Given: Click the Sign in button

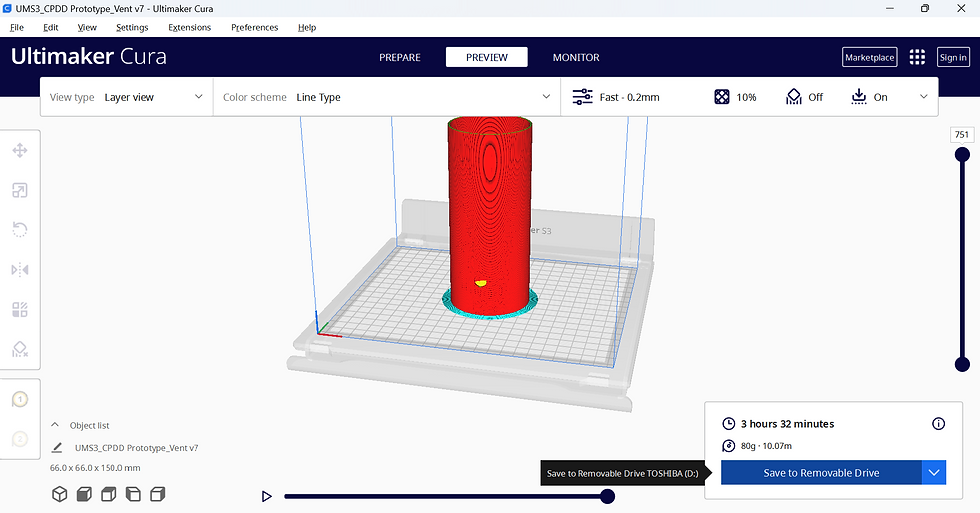Looking at the screenshot, I should pos(953,57).
